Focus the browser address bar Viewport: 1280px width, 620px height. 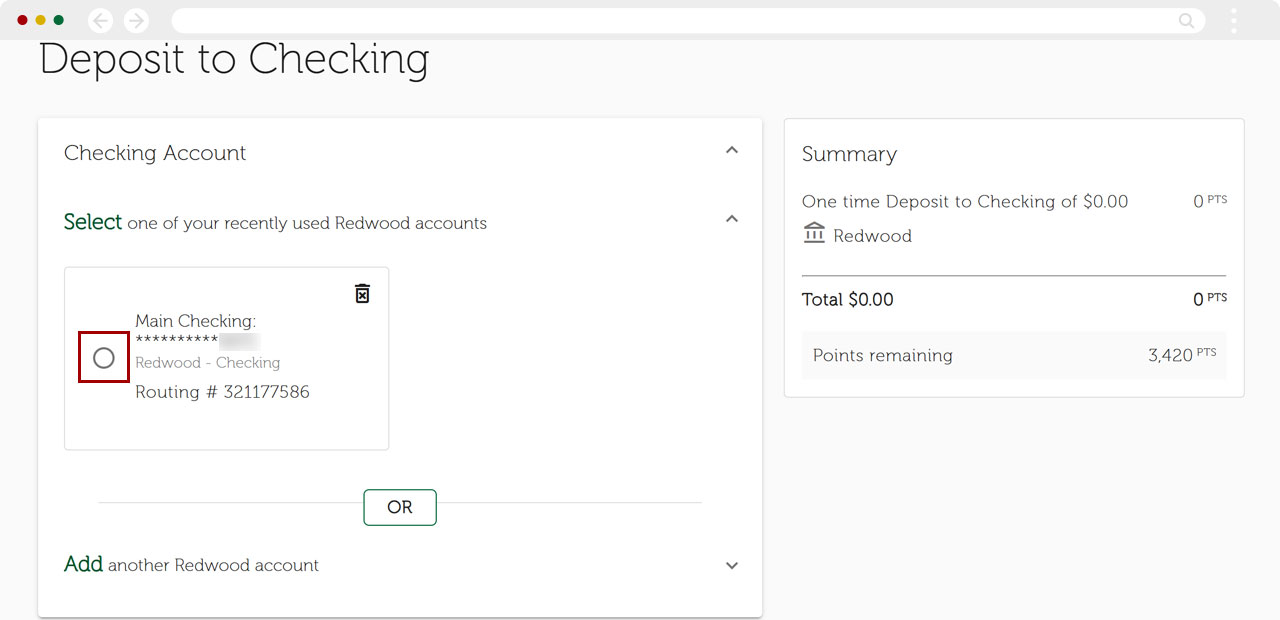pos(670,20)
